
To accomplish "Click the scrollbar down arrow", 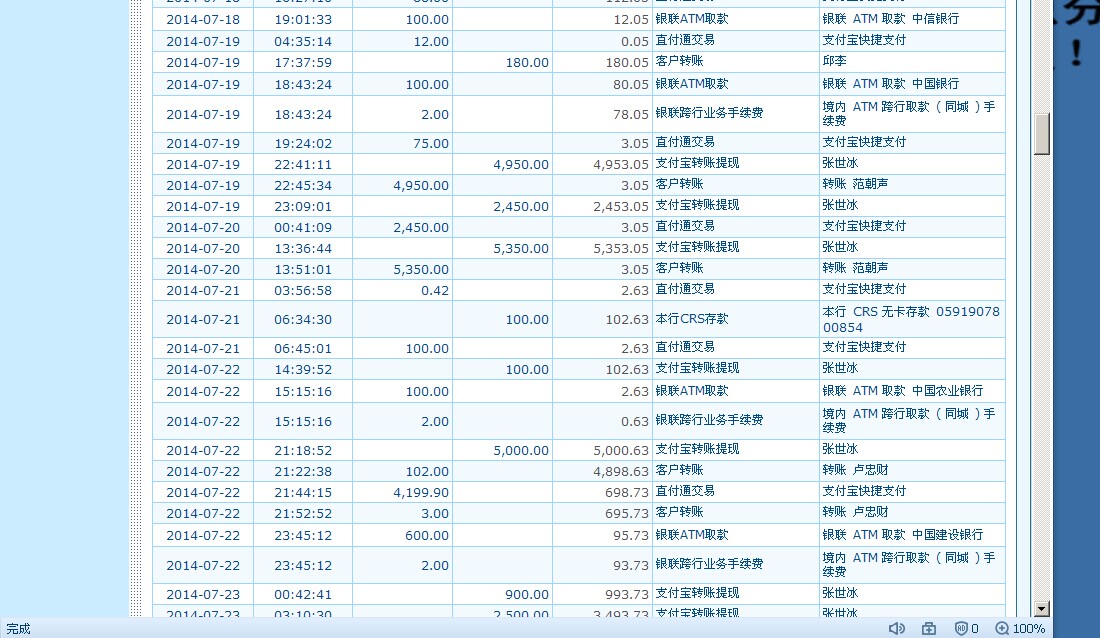I will click(x=1042, y=609).
